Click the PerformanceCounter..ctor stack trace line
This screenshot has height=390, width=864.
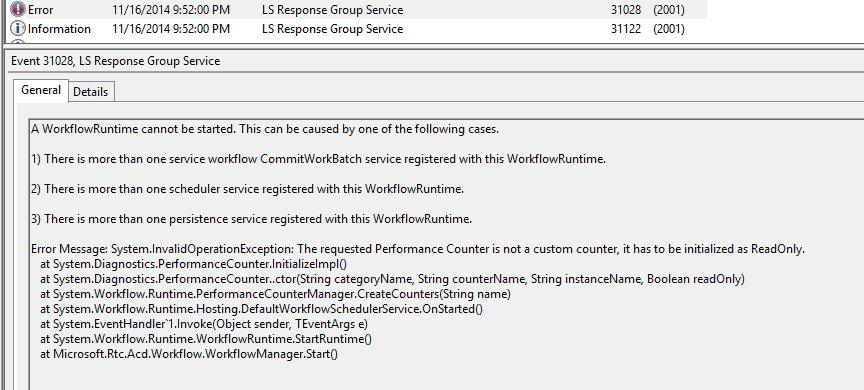click(x=392, y=279)
